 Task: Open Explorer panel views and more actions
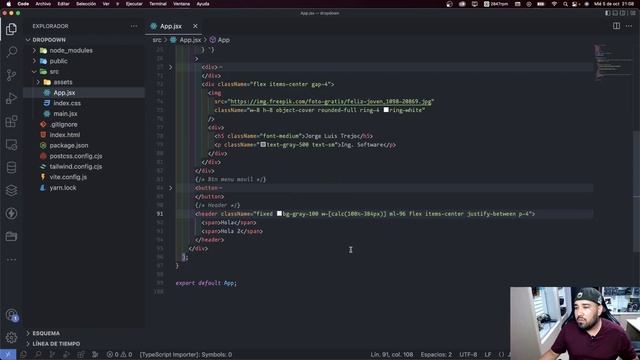pyautogui.click(x=134, y=26)
